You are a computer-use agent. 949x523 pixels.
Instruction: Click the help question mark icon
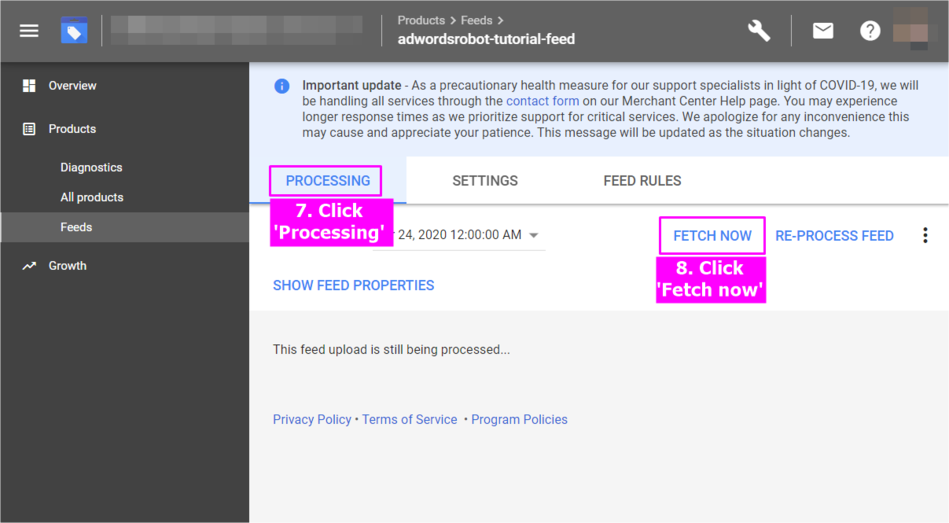coord(870,31)
